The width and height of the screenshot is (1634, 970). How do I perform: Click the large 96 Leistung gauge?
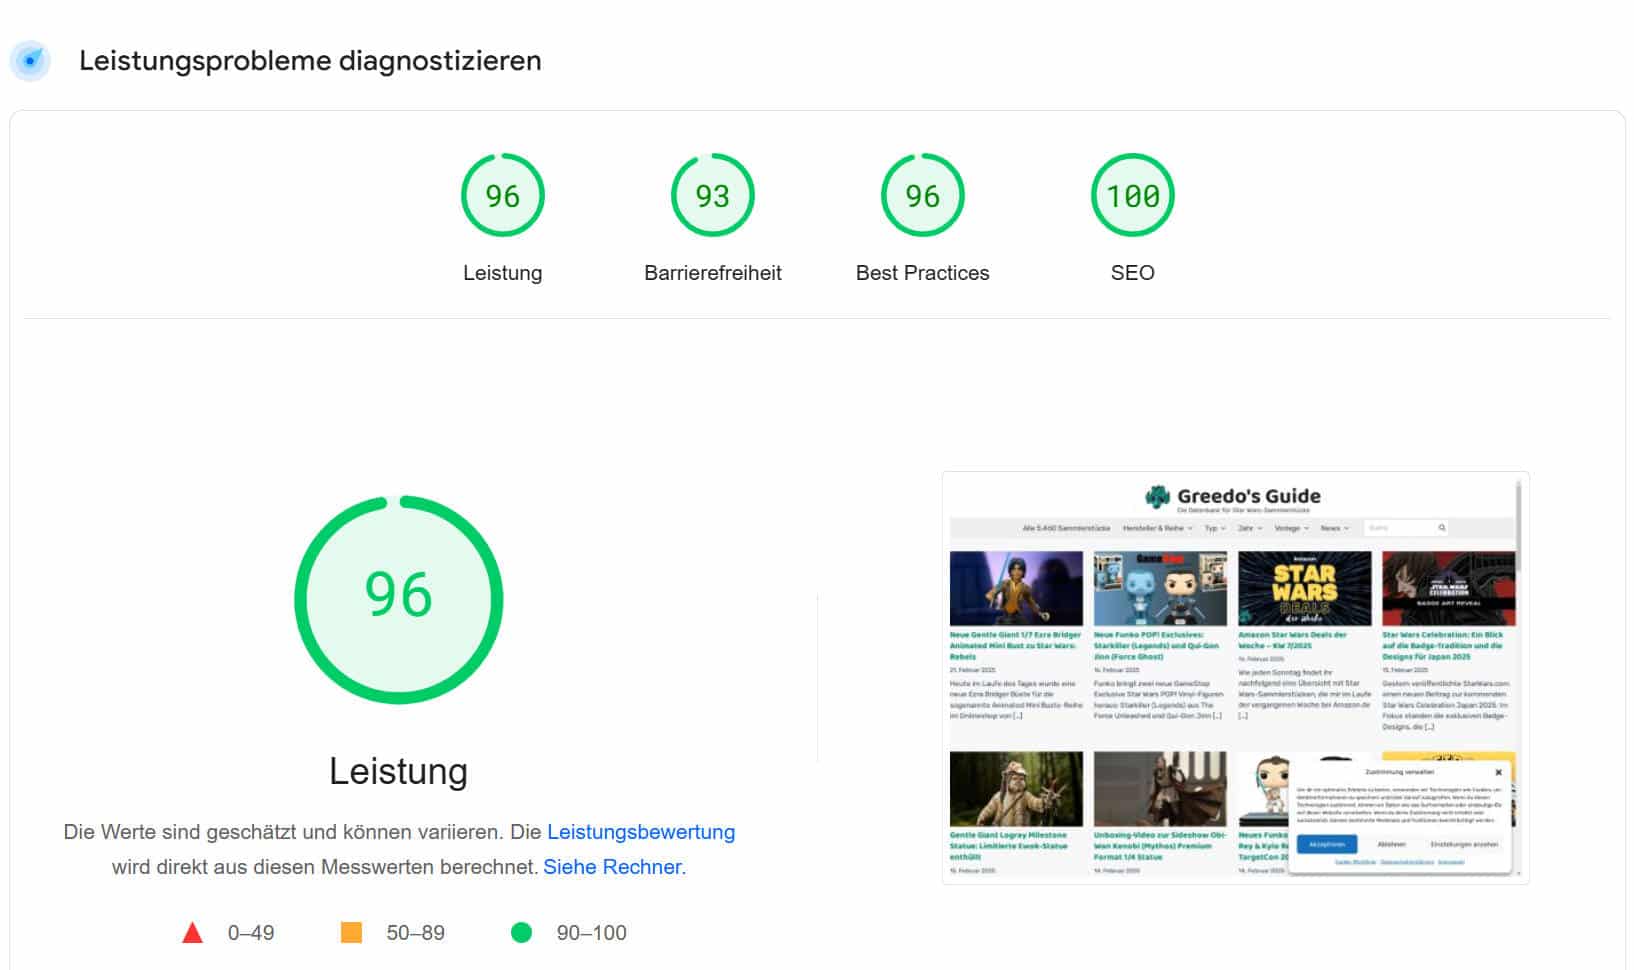point(399,599)
